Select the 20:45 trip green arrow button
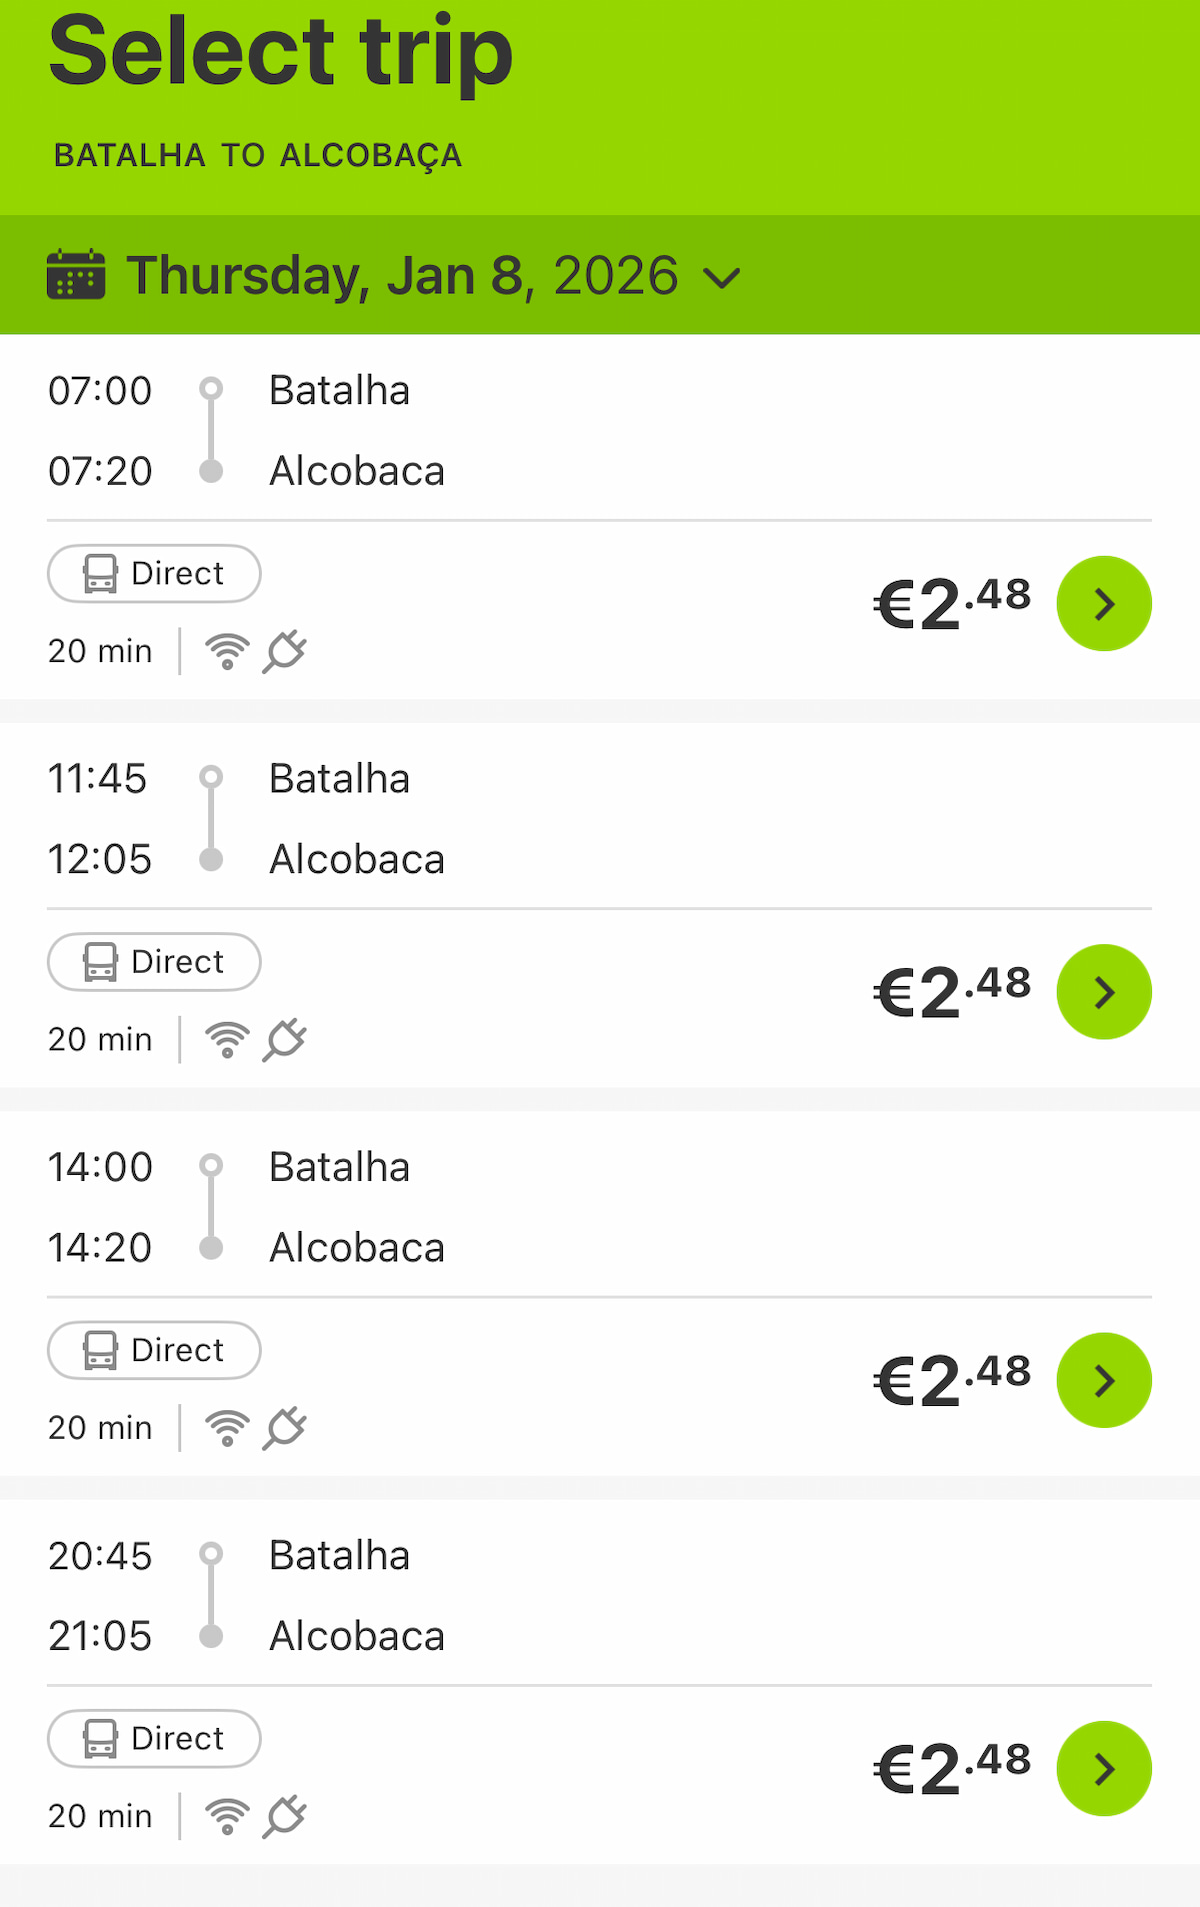The width and height of the screenshot is (1200, 1907). [1104, 1768]
